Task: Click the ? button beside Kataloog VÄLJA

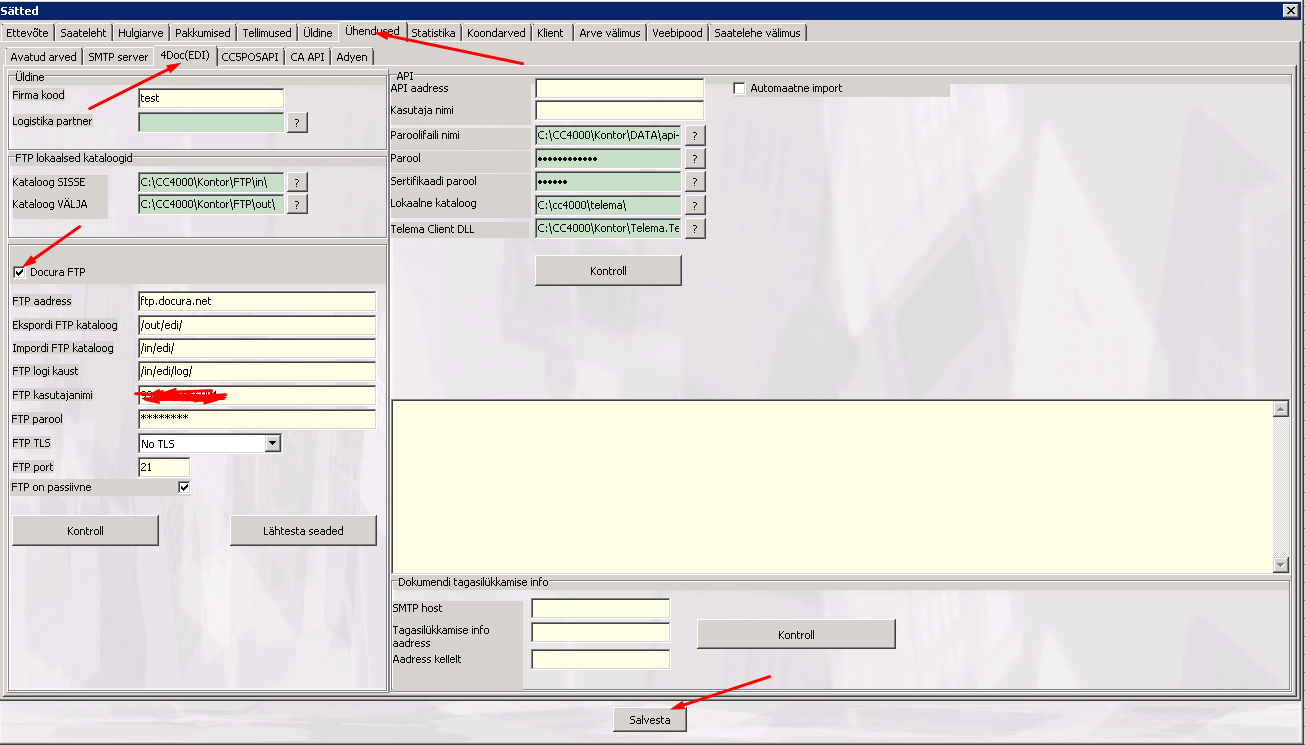Action: coord(297,204)
